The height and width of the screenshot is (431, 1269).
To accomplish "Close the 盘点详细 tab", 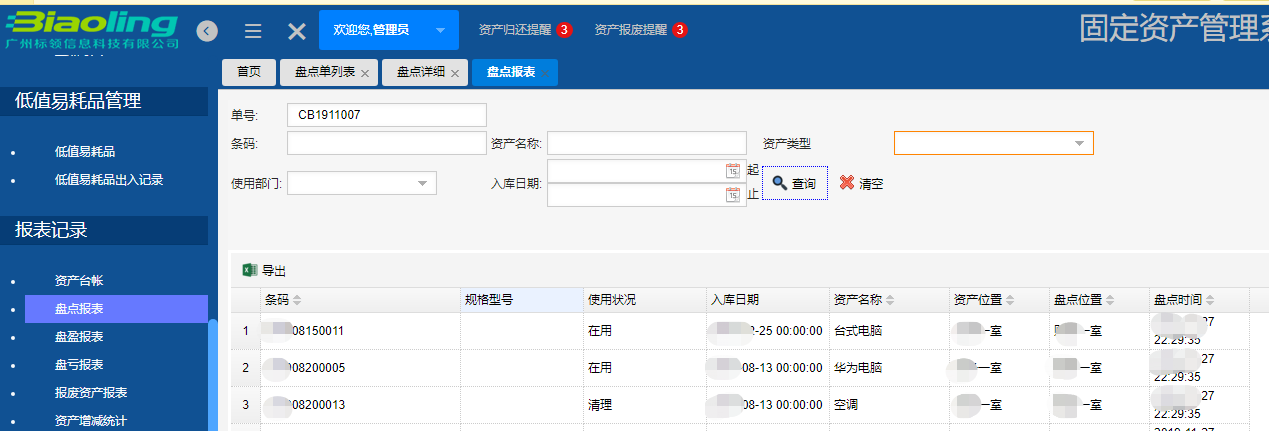I will coord(454,73).
